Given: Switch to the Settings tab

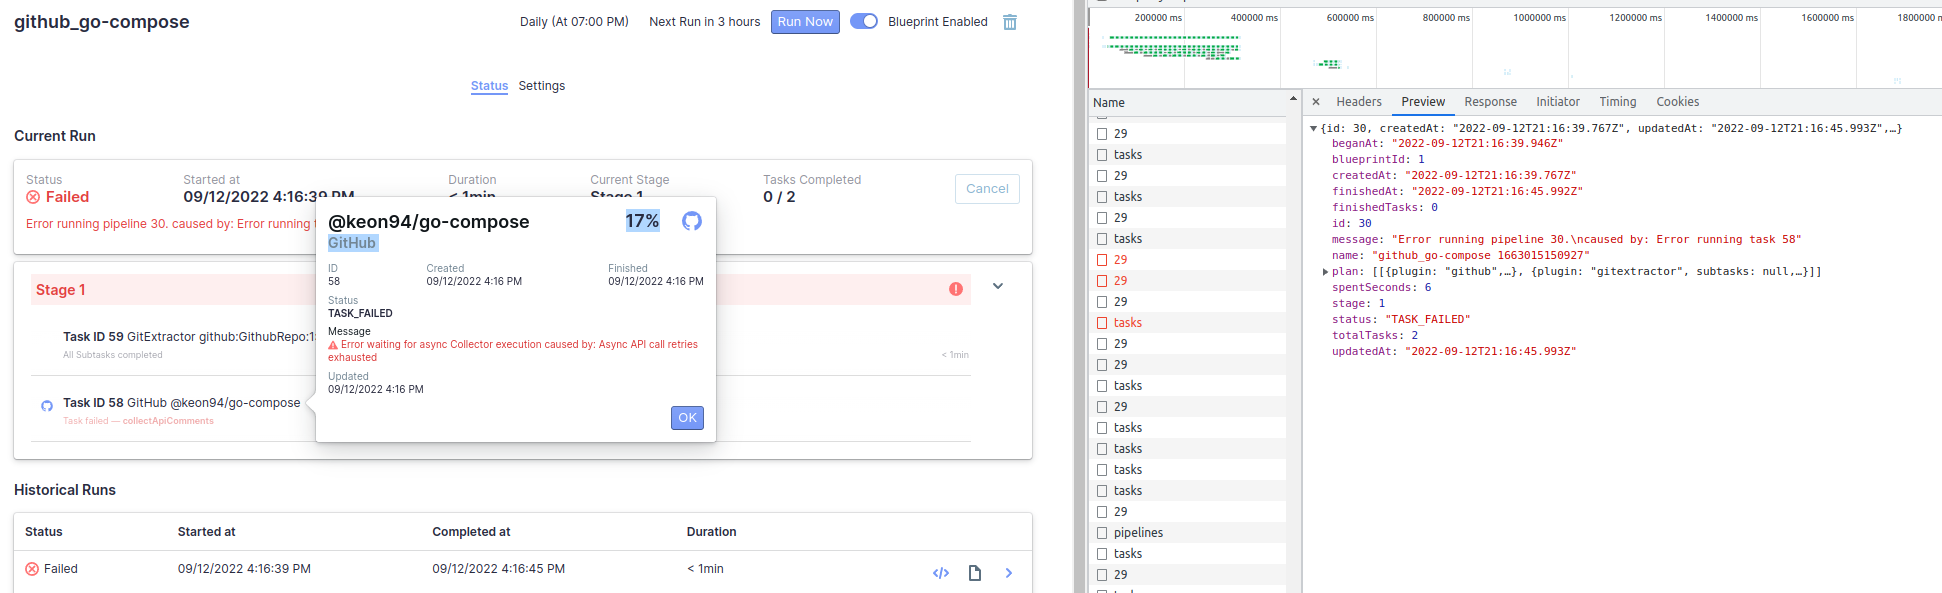Looking at the screenshot, I should click(542, 86).
